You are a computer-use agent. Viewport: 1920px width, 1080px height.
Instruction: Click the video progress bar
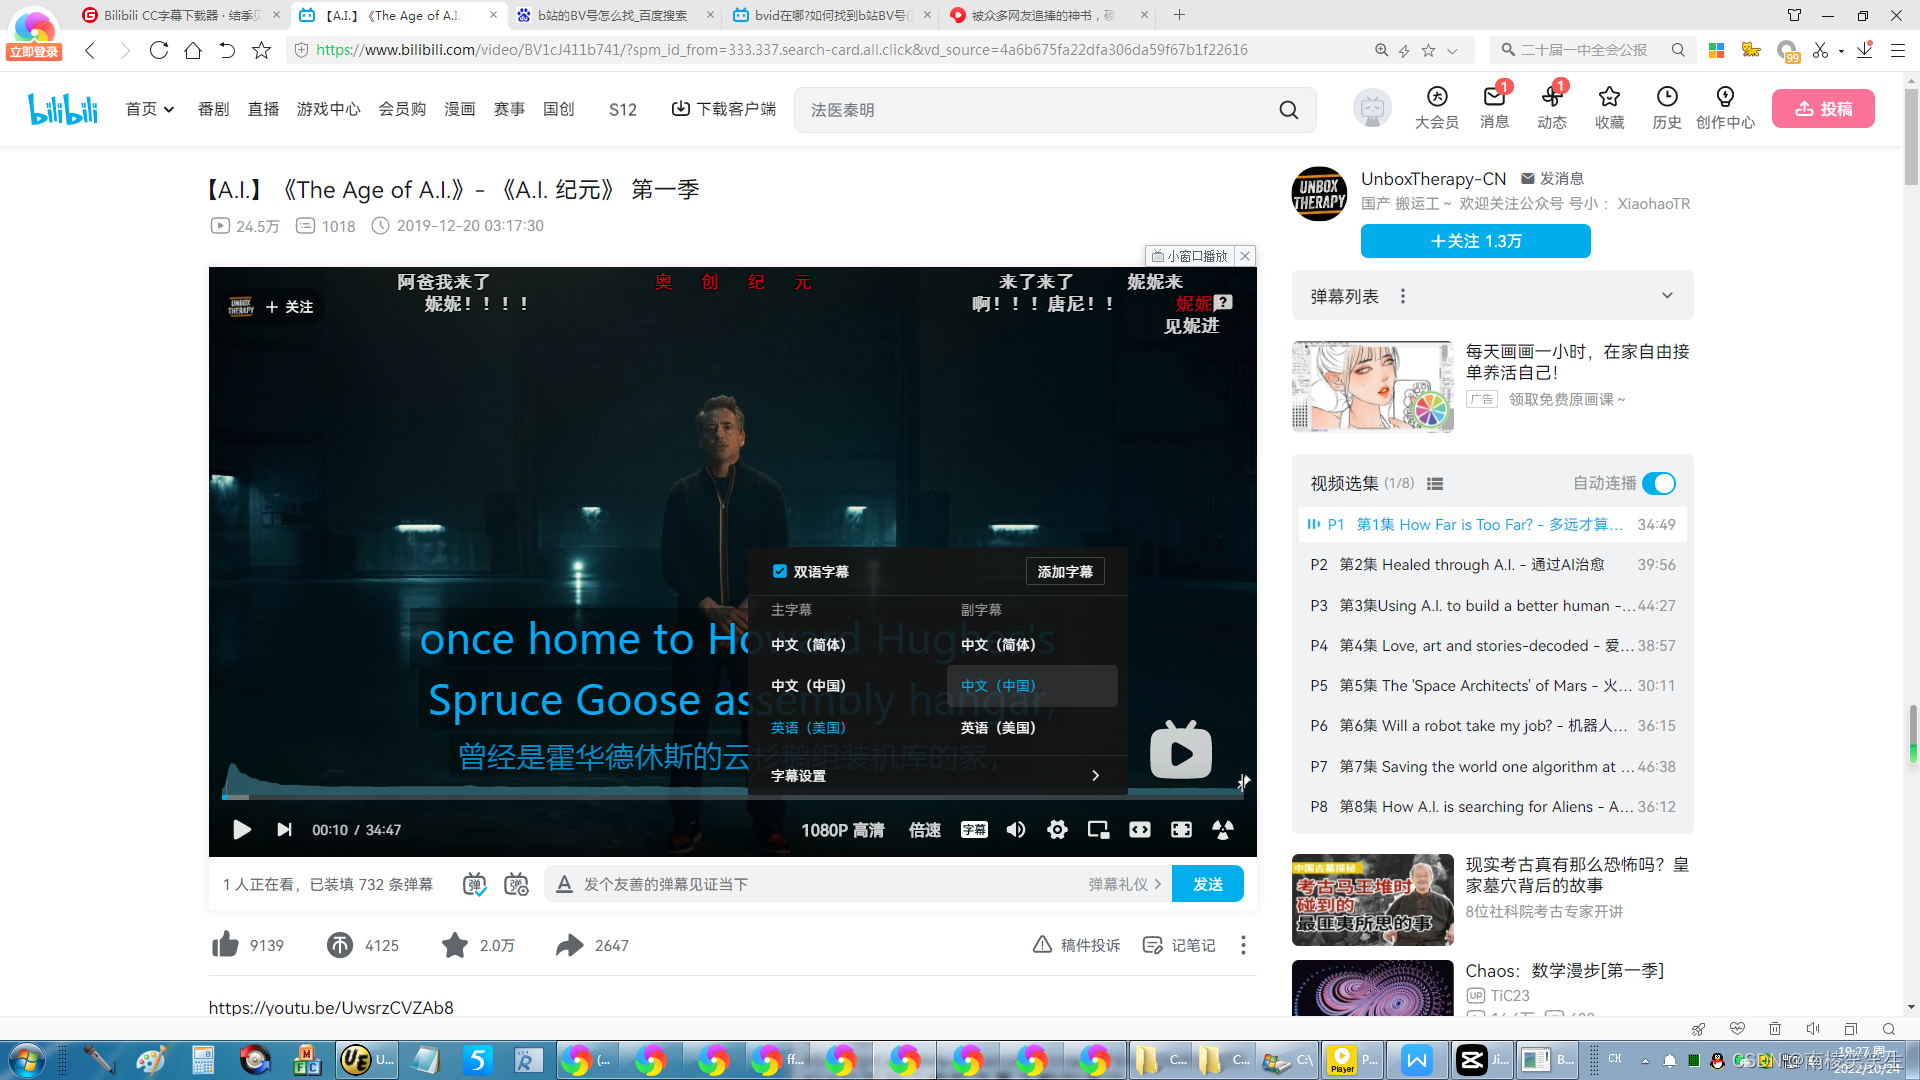tap(700, 797)
